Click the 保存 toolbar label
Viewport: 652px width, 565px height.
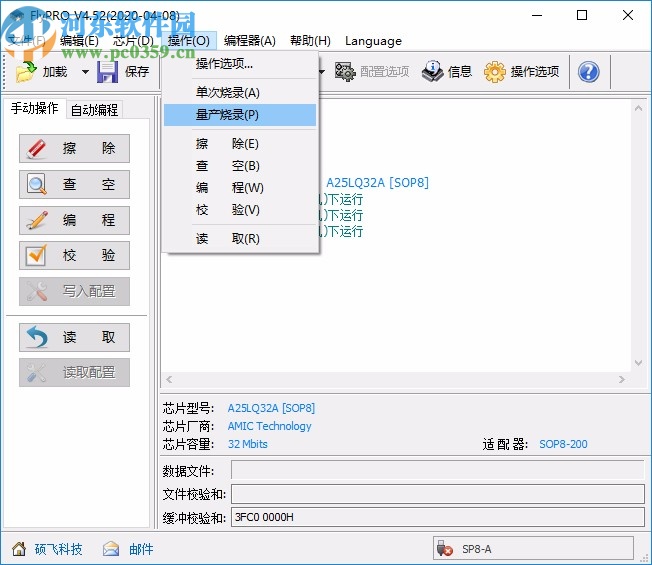pyautogui.click(x=137, y=72)
